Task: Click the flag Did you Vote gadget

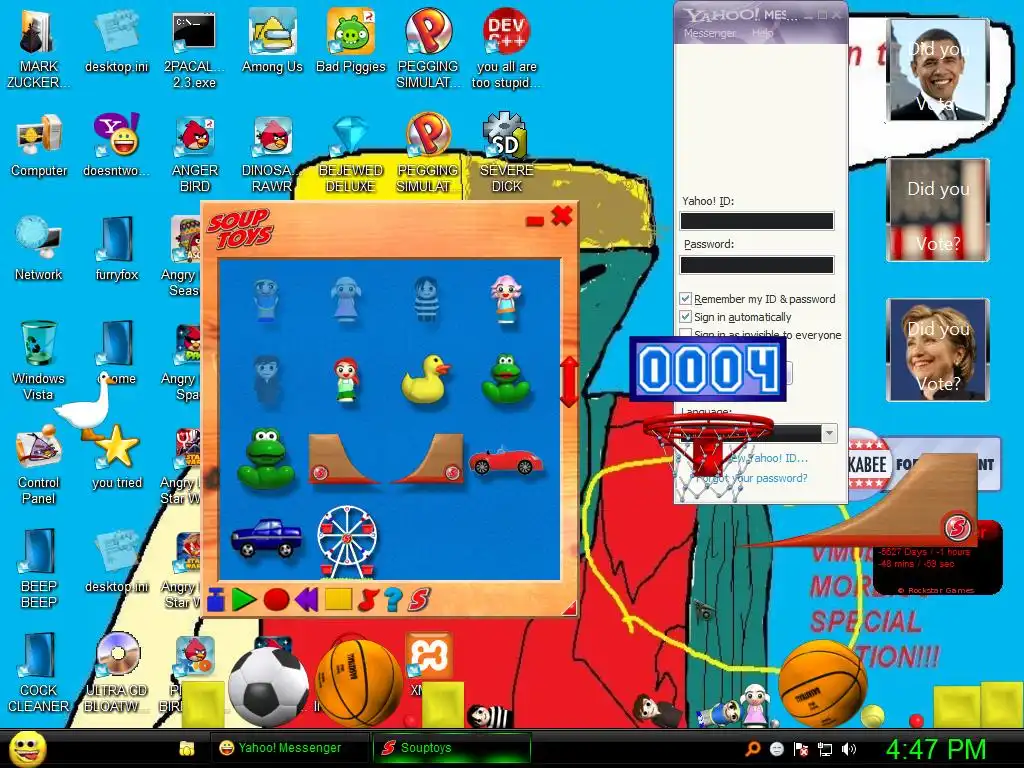Action: coord(938,210)
